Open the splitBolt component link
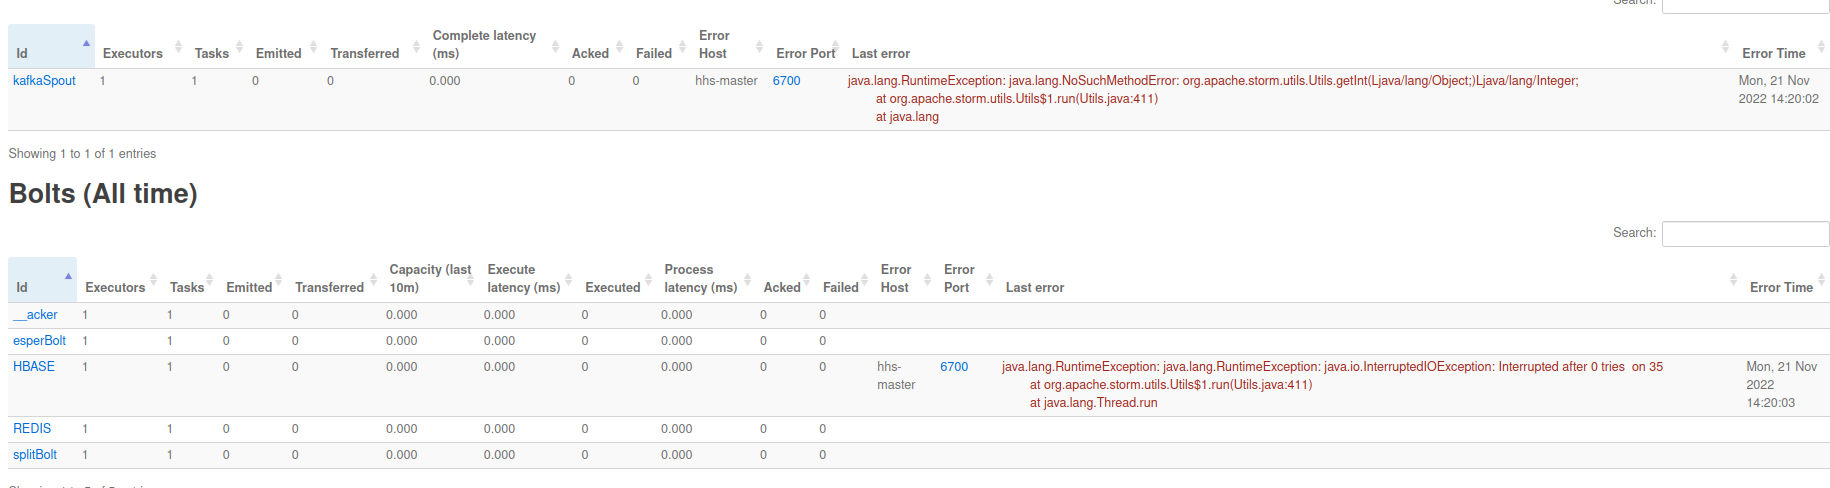Image resolution: width=1830 pixels, height=488 pixels. (x=35, y=455)
